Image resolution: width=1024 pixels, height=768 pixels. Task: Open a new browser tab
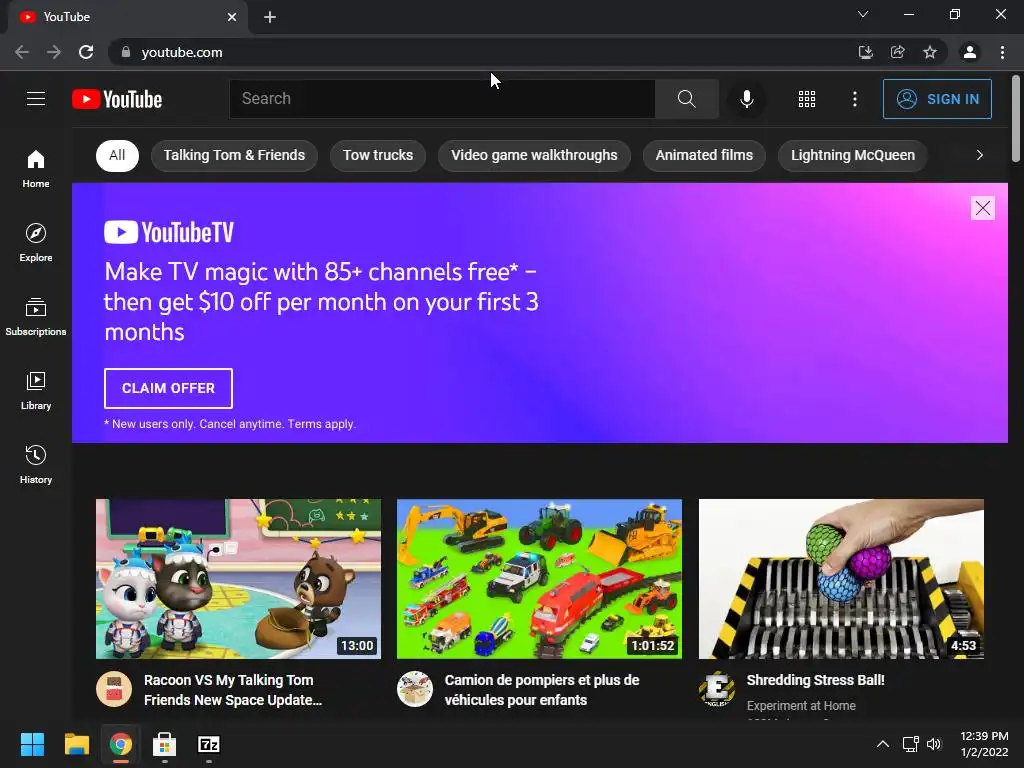click(270, 17)
